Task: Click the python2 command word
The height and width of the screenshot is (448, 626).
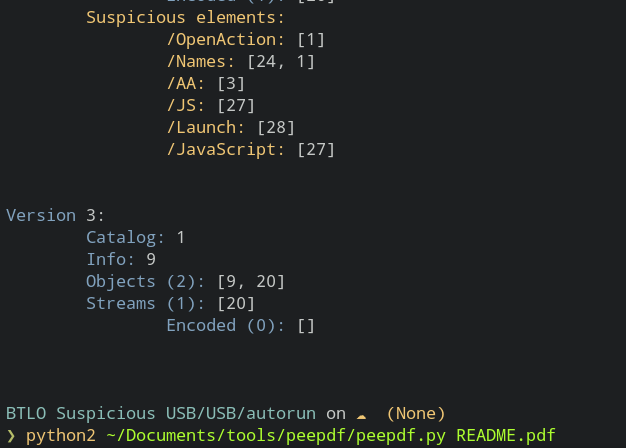Action: 61,436
